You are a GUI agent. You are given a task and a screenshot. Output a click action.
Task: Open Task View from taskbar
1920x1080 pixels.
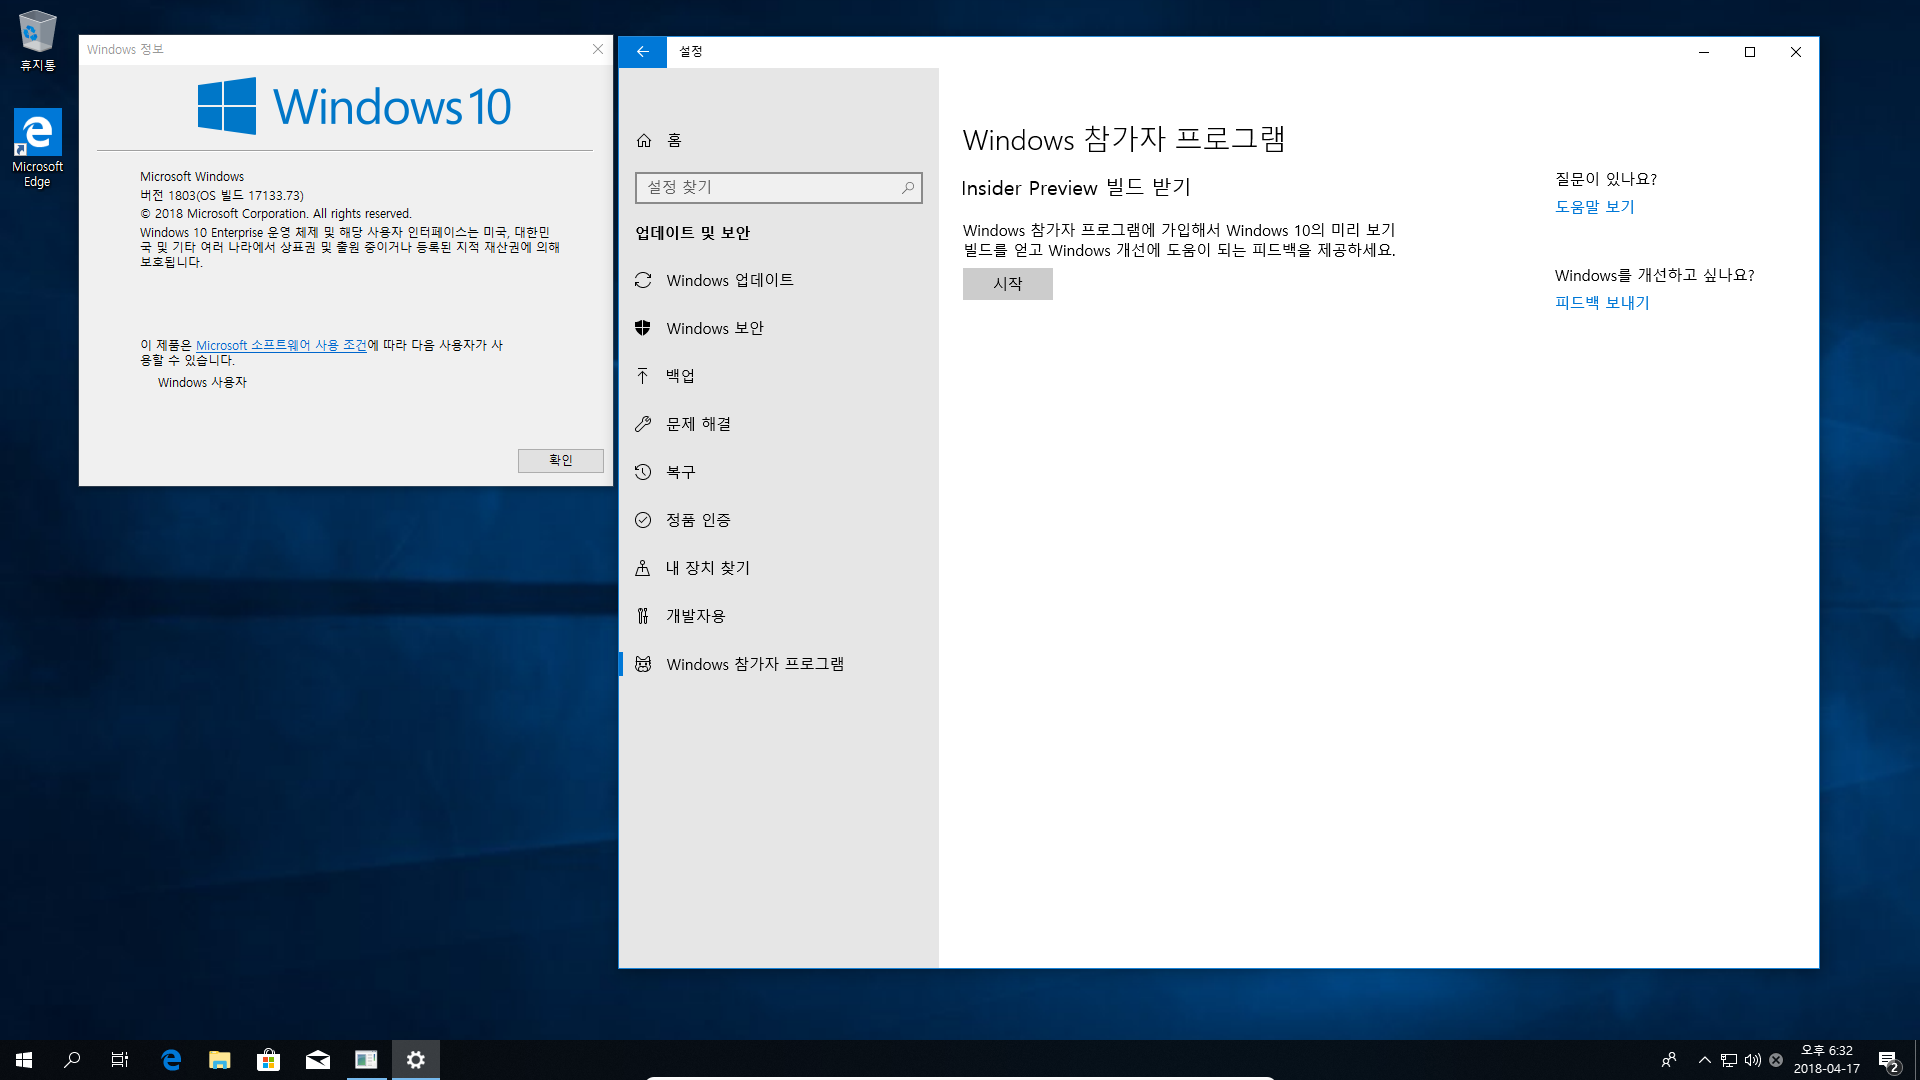click(120, 1060)
